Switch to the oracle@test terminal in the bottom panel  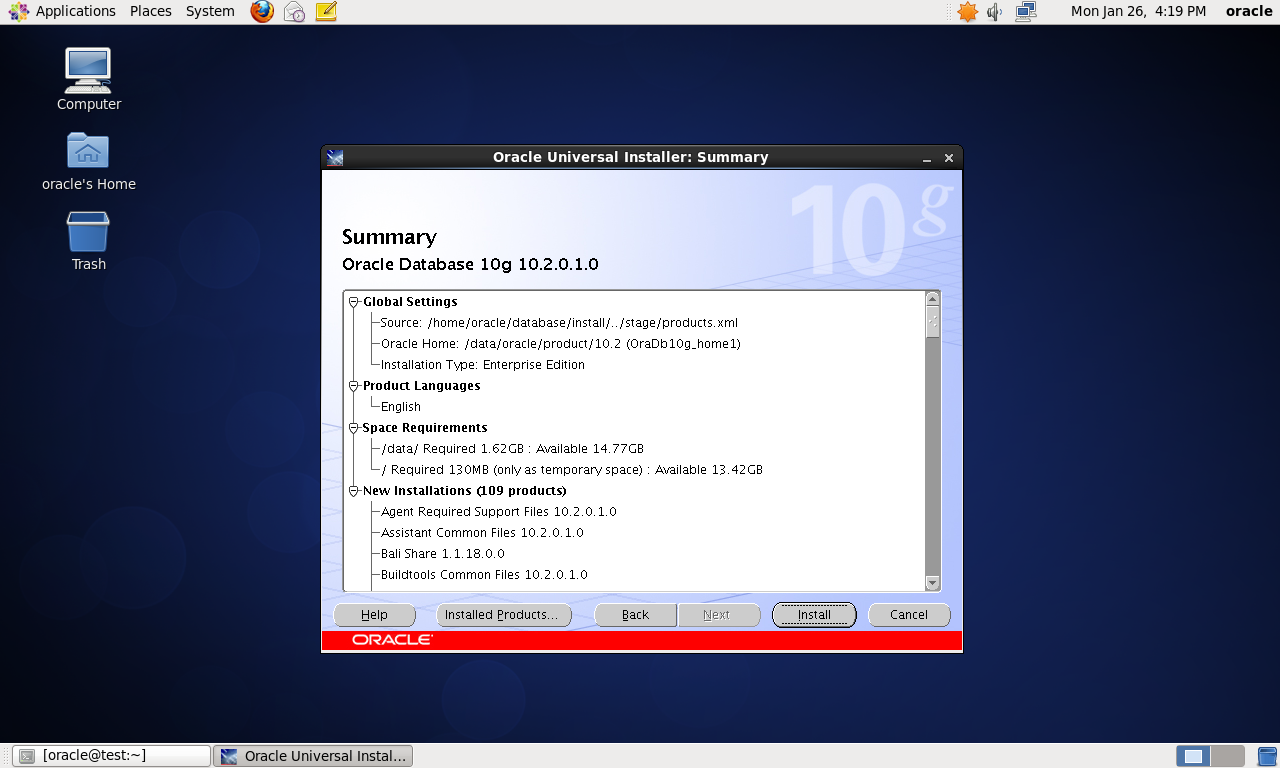click(112, 756)
